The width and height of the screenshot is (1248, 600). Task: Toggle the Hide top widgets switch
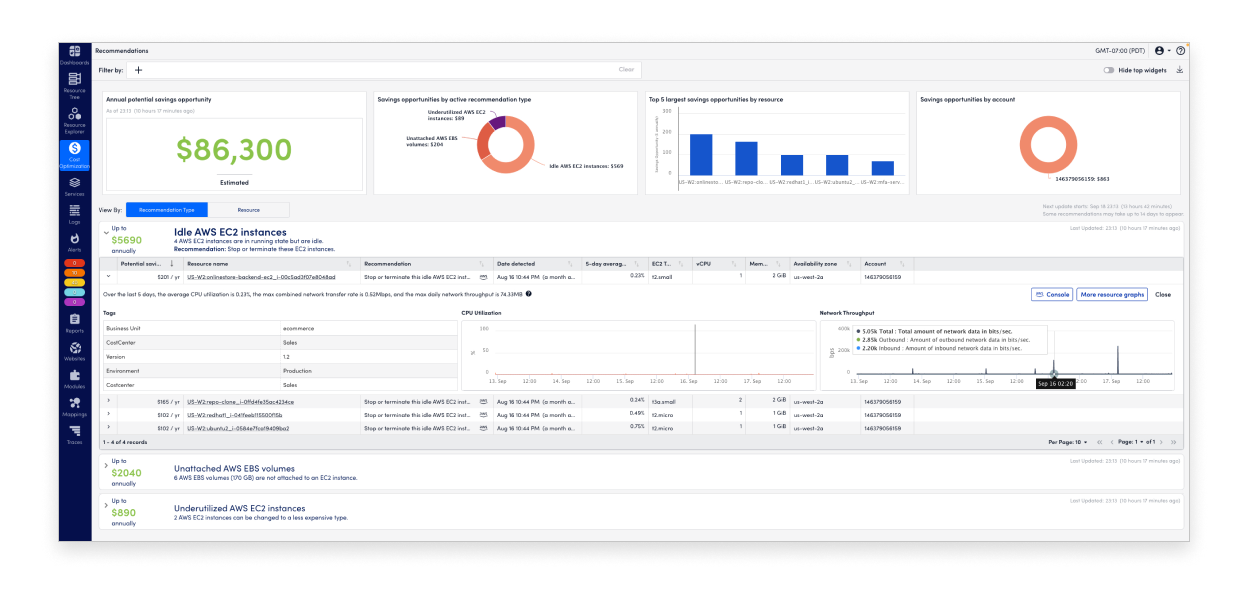tap(1110, 69)
